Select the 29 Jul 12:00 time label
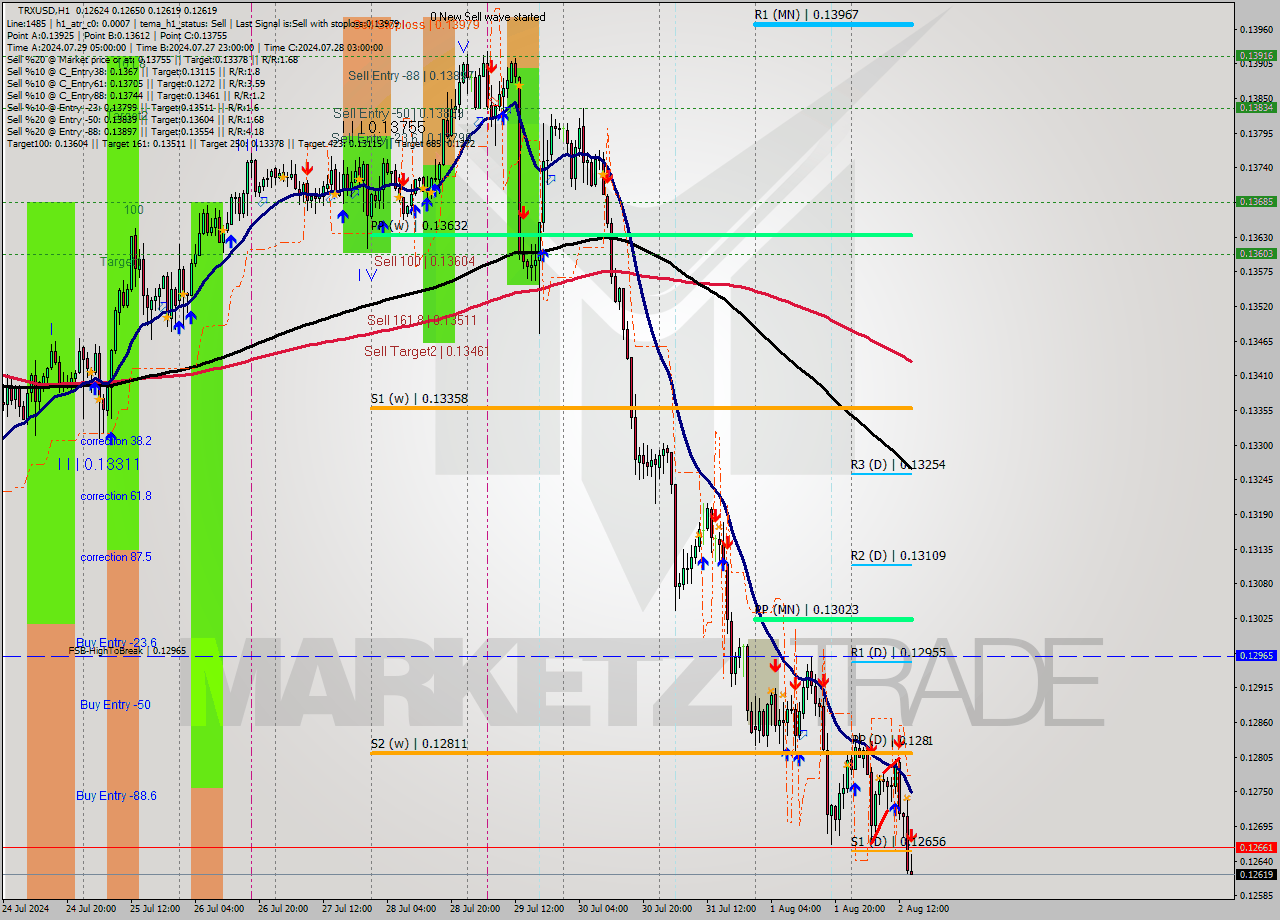The height and width of the screenshot is (920, 1280). pos(539,909)
